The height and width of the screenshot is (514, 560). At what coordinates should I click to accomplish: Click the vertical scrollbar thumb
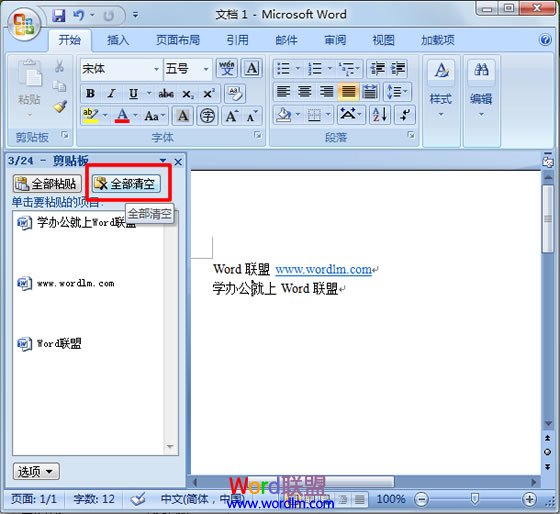tap(548, 219)
